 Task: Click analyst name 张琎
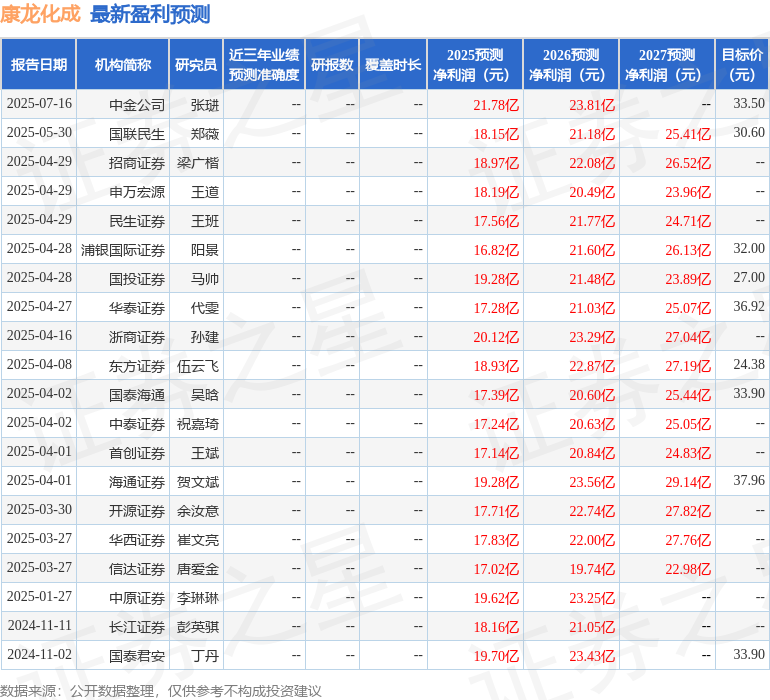coord(205,105)
